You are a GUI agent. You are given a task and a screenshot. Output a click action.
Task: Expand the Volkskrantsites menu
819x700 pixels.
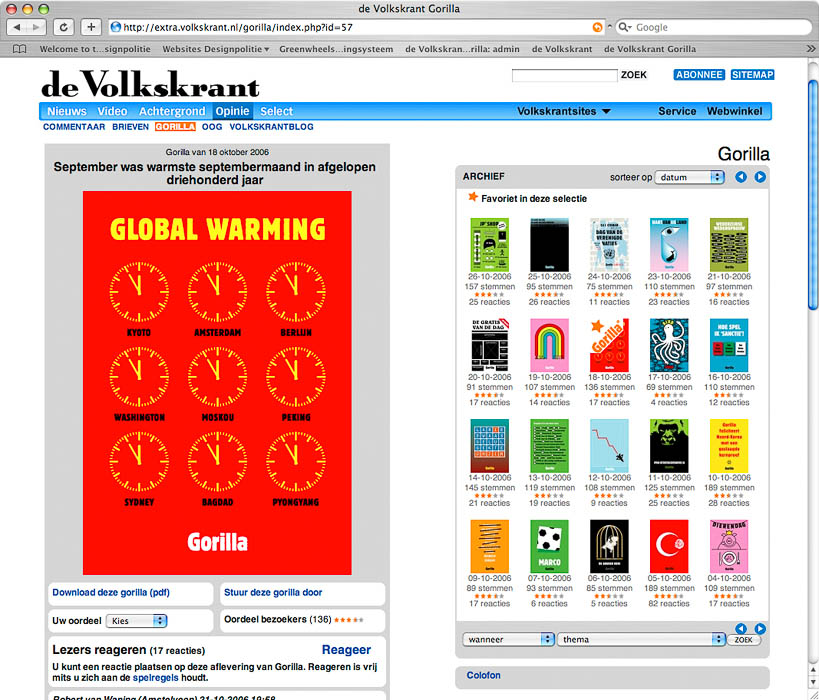pyautogui.click(x=564, y=111)
